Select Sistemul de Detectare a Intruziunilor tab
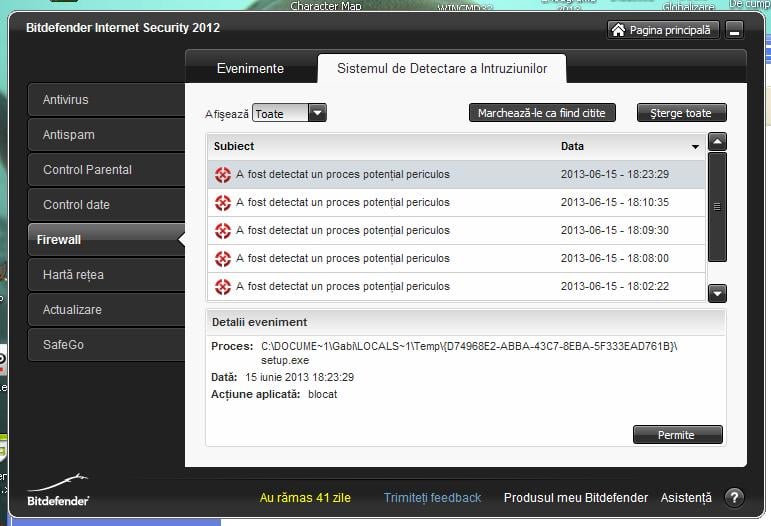 click(x=442, y=68)
